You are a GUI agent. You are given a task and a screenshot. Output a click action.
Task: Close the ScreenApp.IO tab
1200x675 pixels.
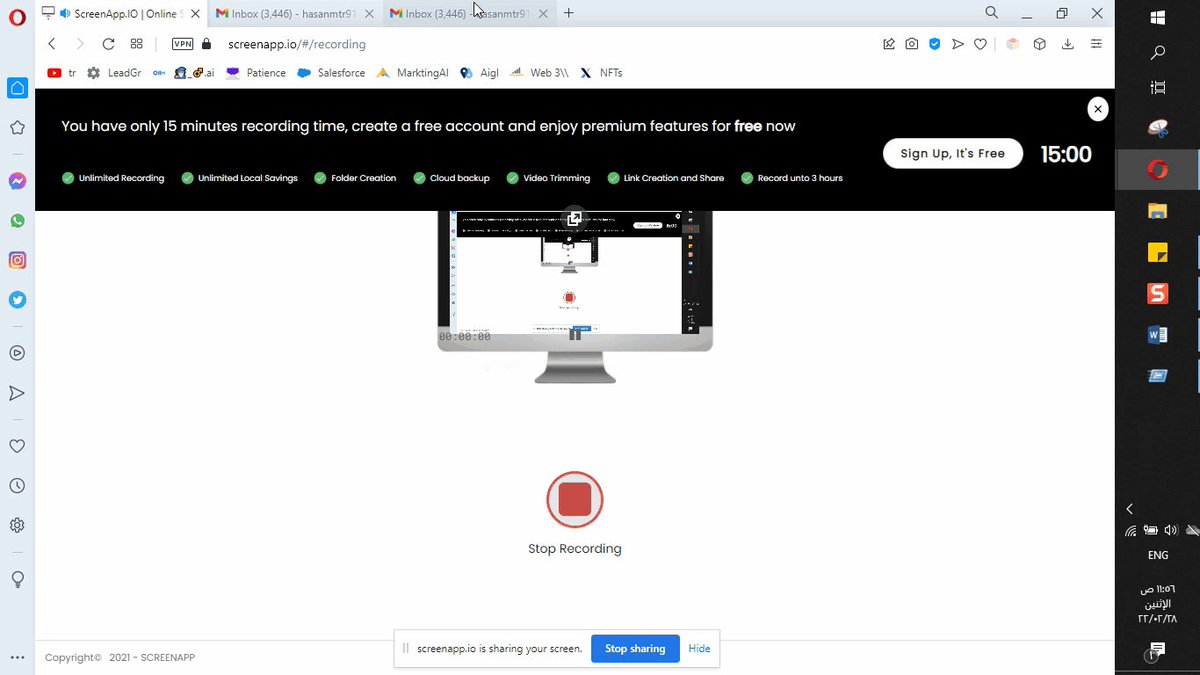(195, 14)
